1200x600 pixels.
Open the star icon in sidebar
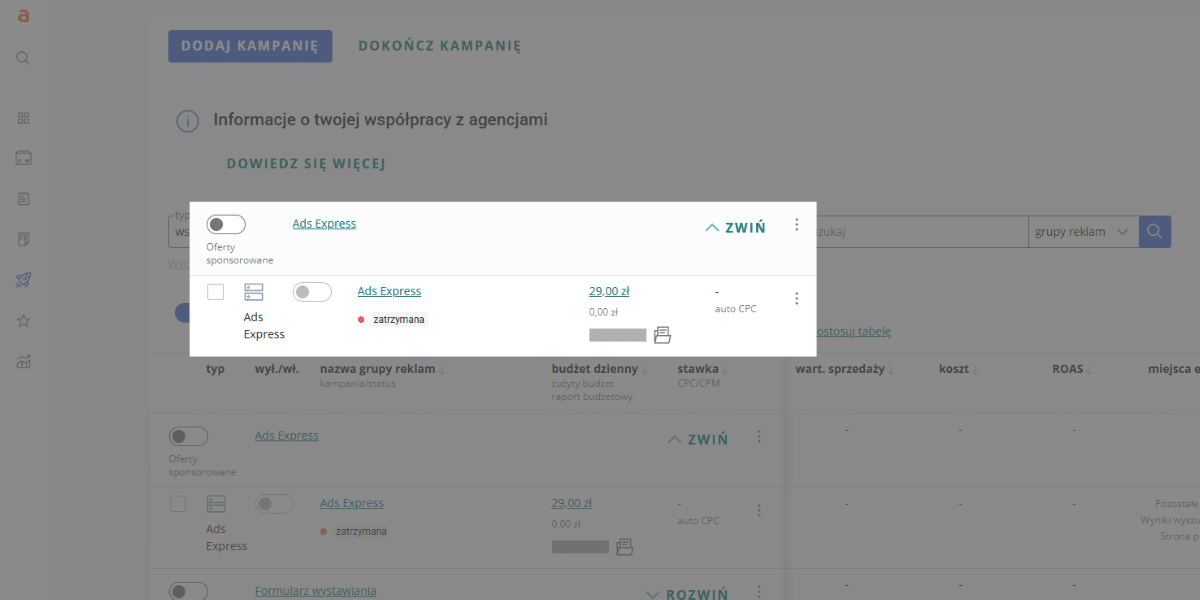pos(24,321)
